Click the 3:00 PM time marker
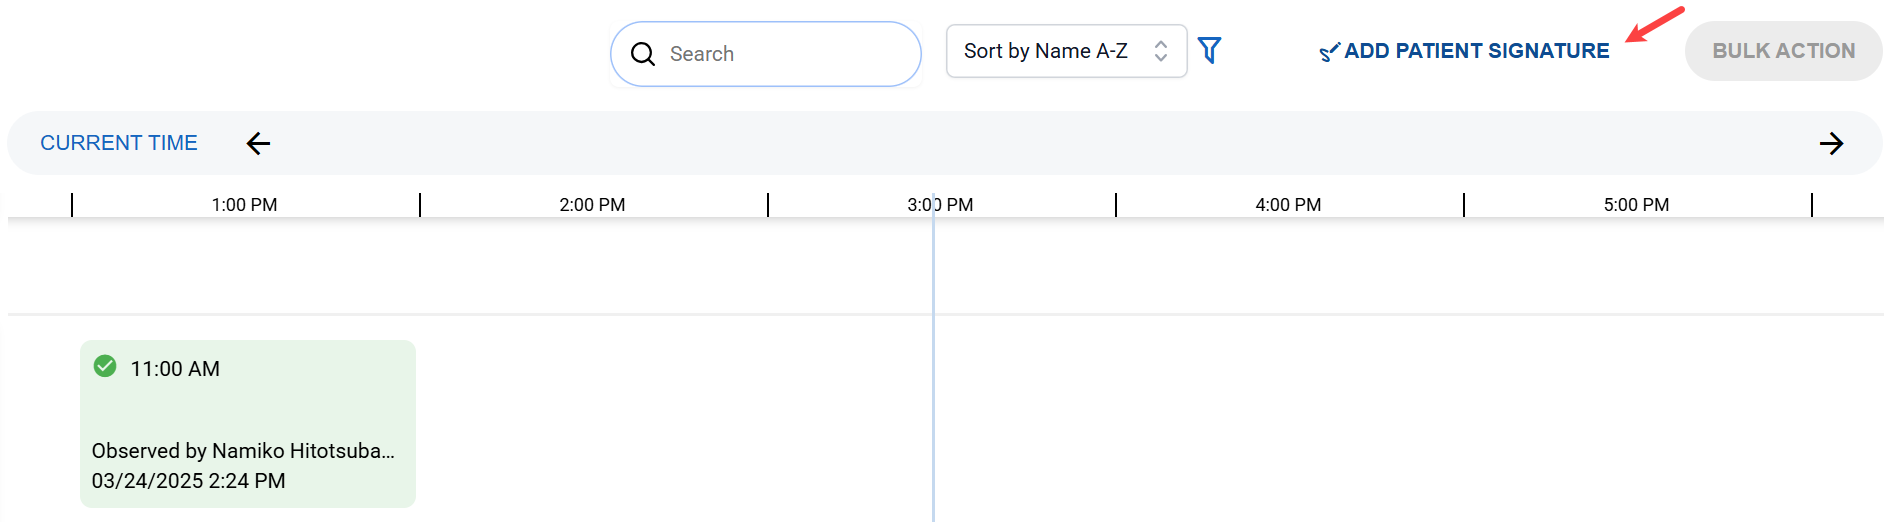 click(940, 205)
